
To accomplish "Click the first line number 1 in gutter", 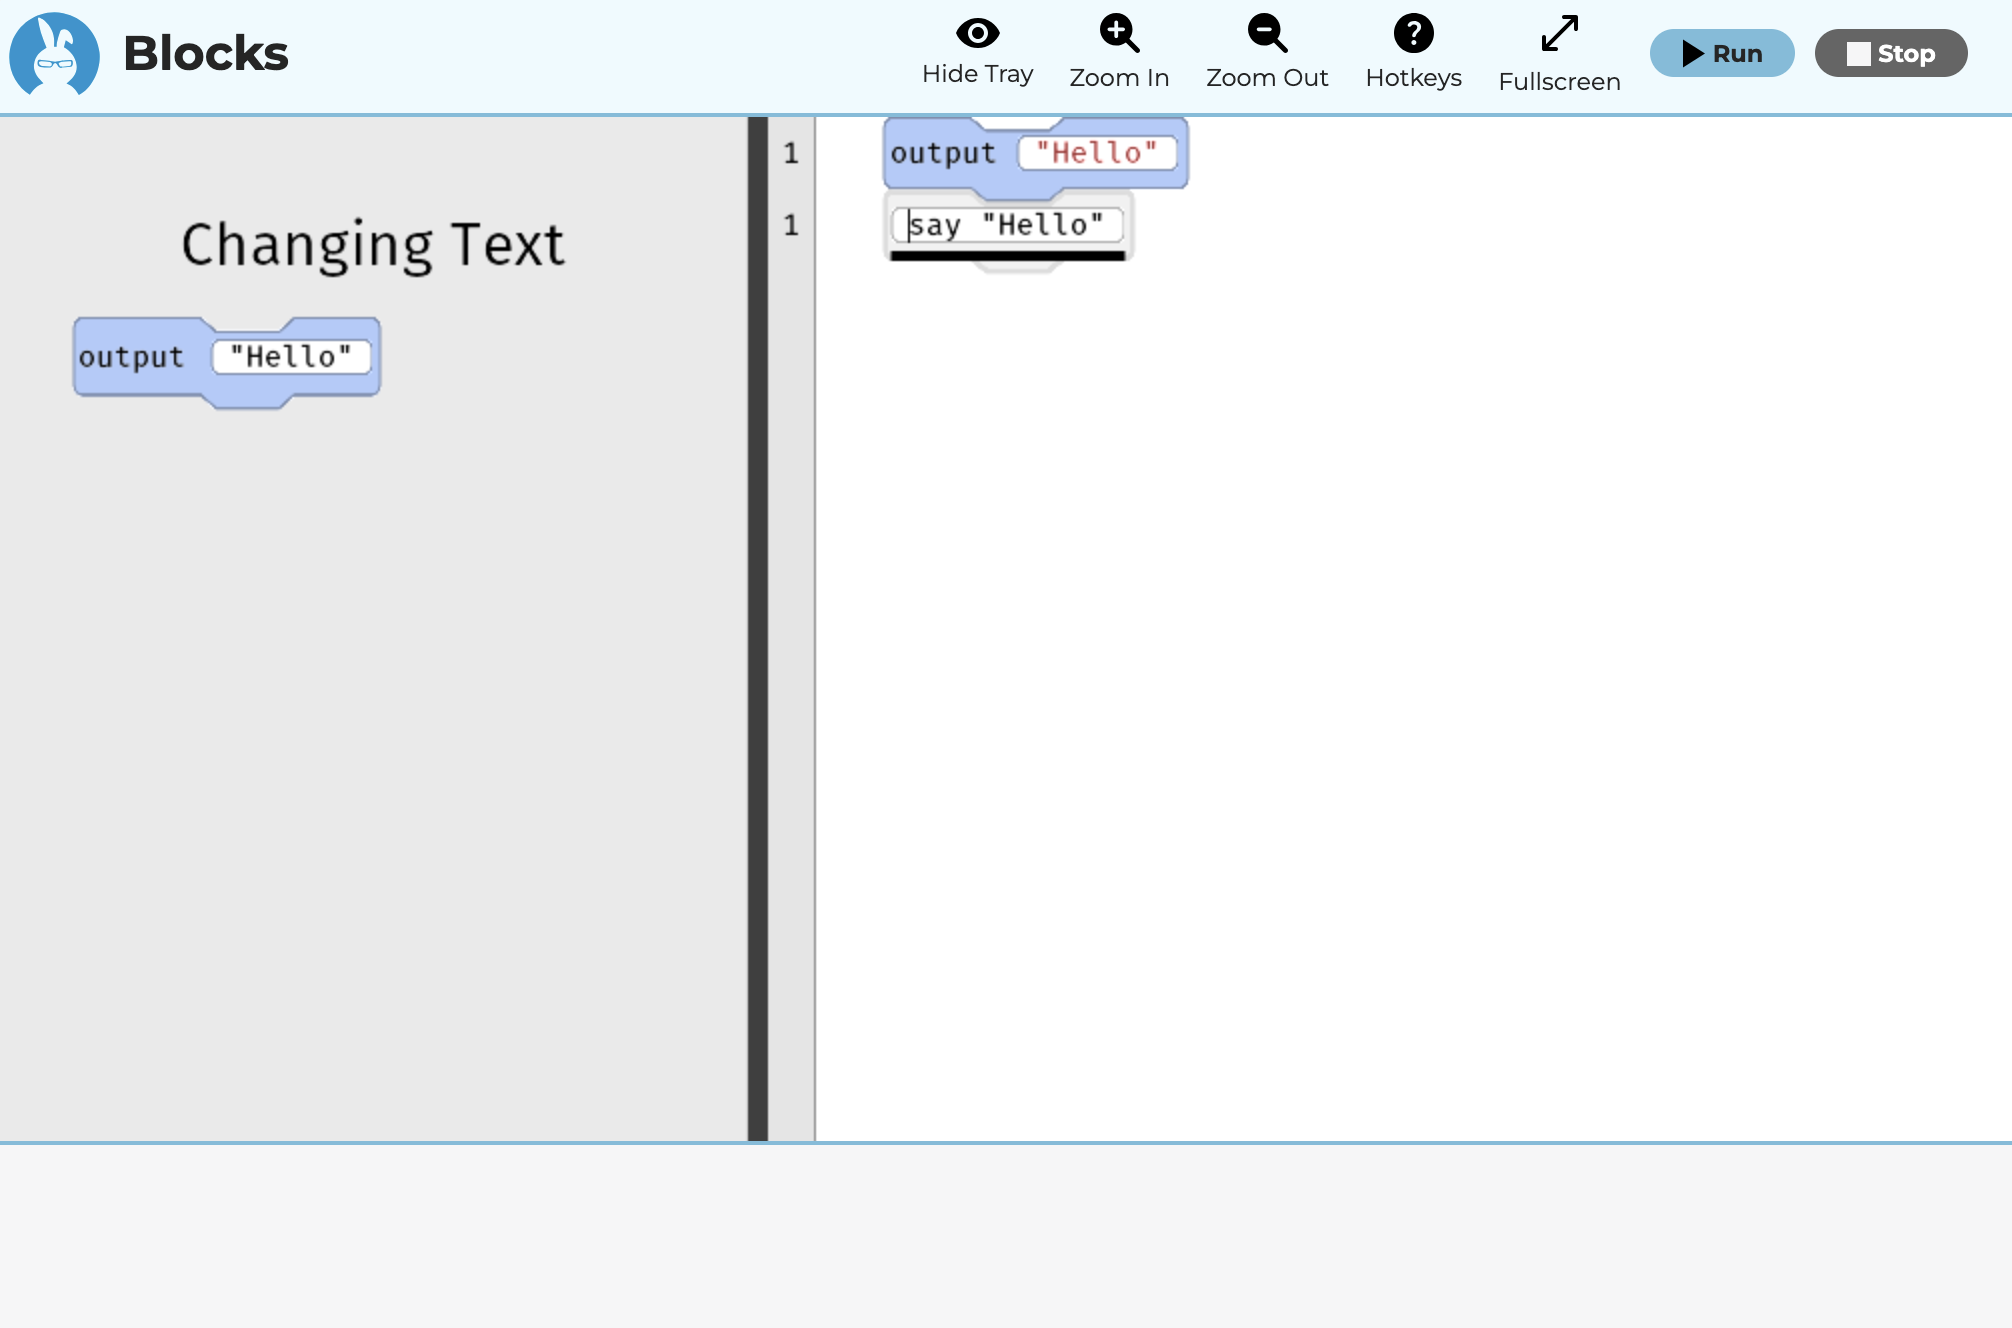I will click(791, 153).
